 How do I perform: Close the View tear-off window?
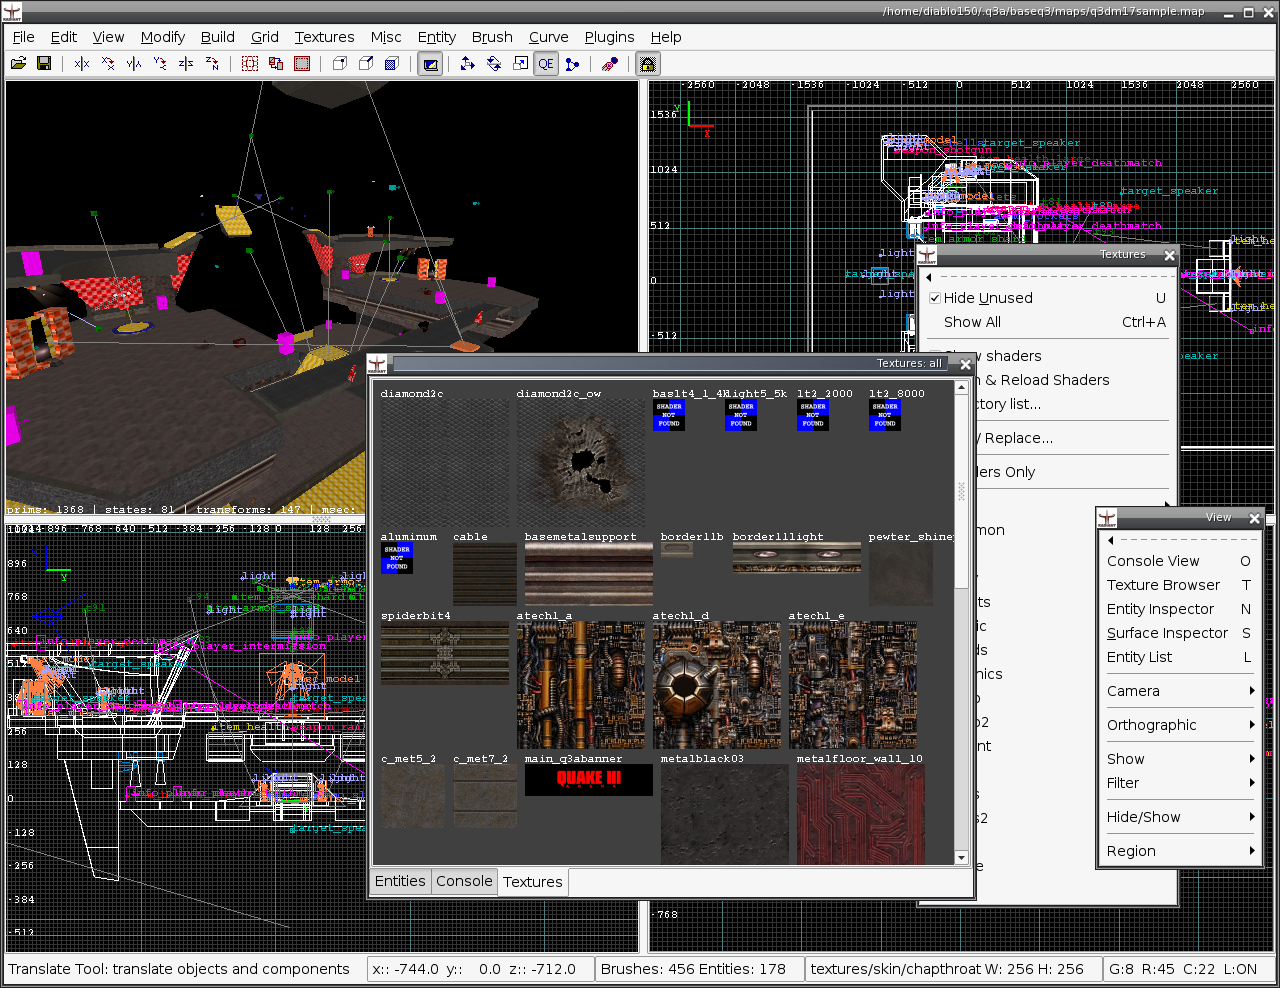(x=1254, y=518)
